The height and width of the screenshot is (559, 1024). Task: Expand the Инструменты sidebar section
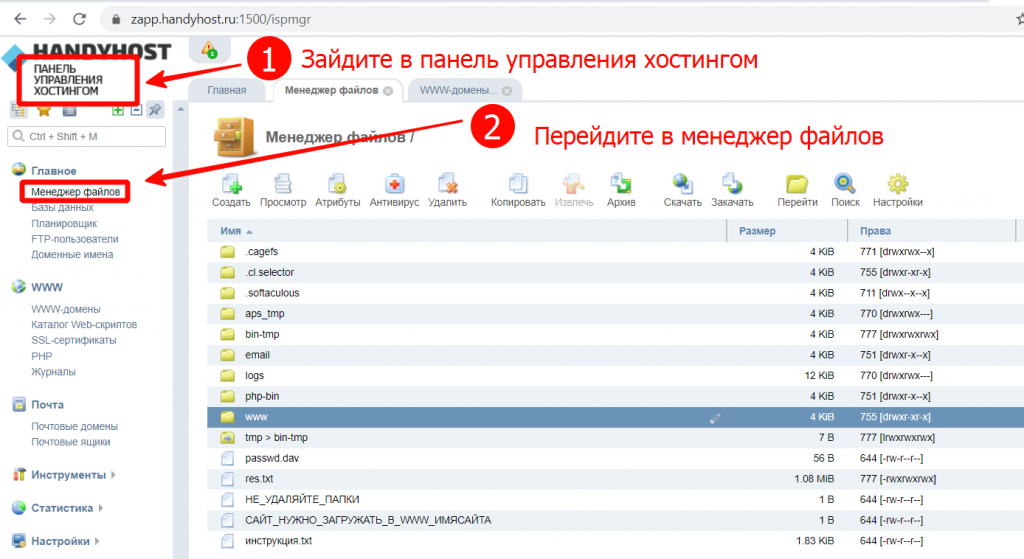point(68,475)
